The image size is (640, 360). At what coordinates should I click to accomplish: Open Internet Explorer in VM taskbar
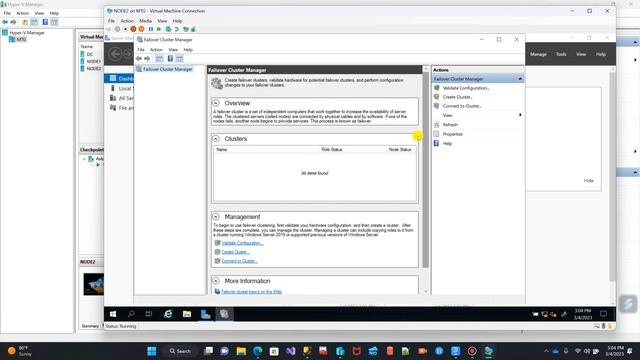[x=168, y=314]
